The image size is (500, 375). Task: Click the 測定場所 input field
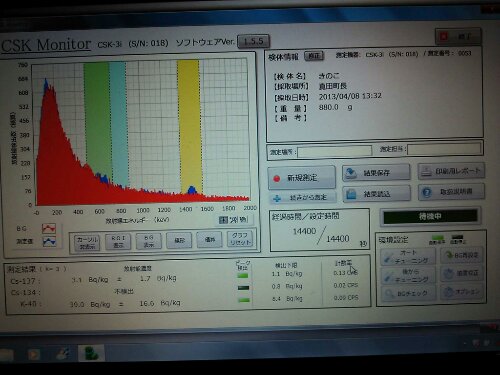pos(335,151)
